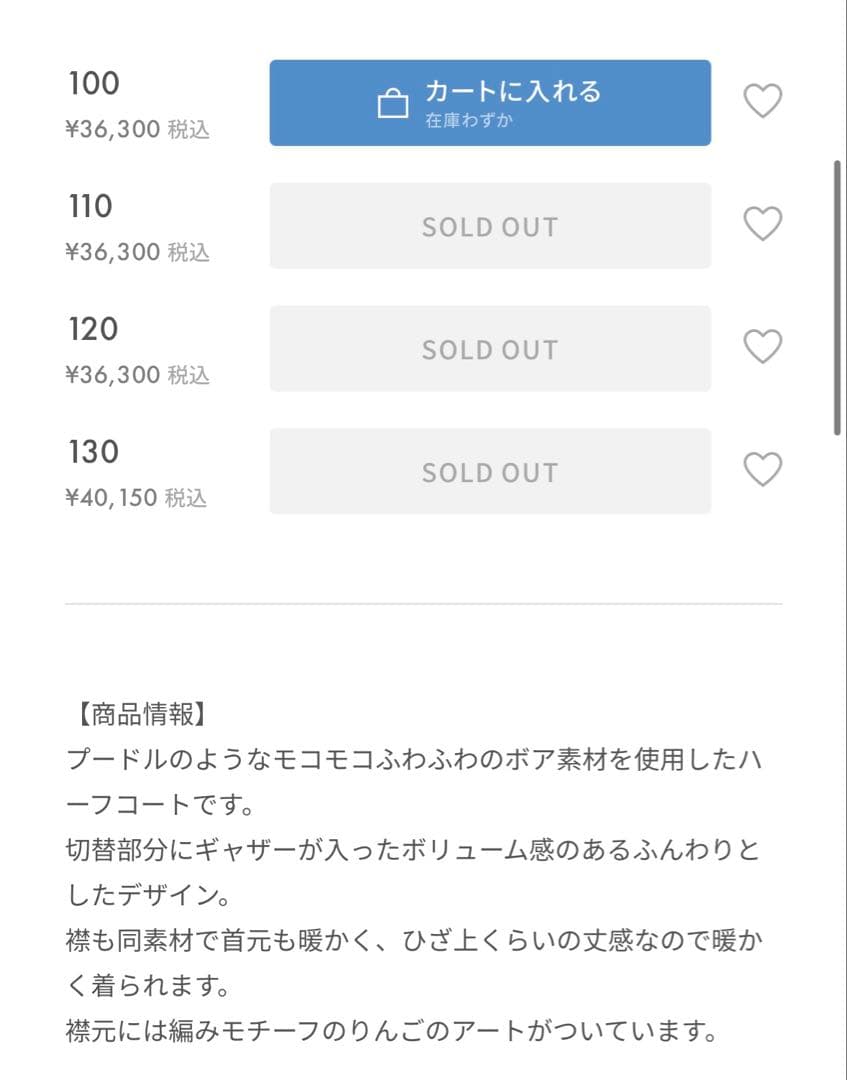Click the shopping bag icon in cart button
Image resolution: width=847 pixels, height=1080 pixels.
tap(393, 103)
